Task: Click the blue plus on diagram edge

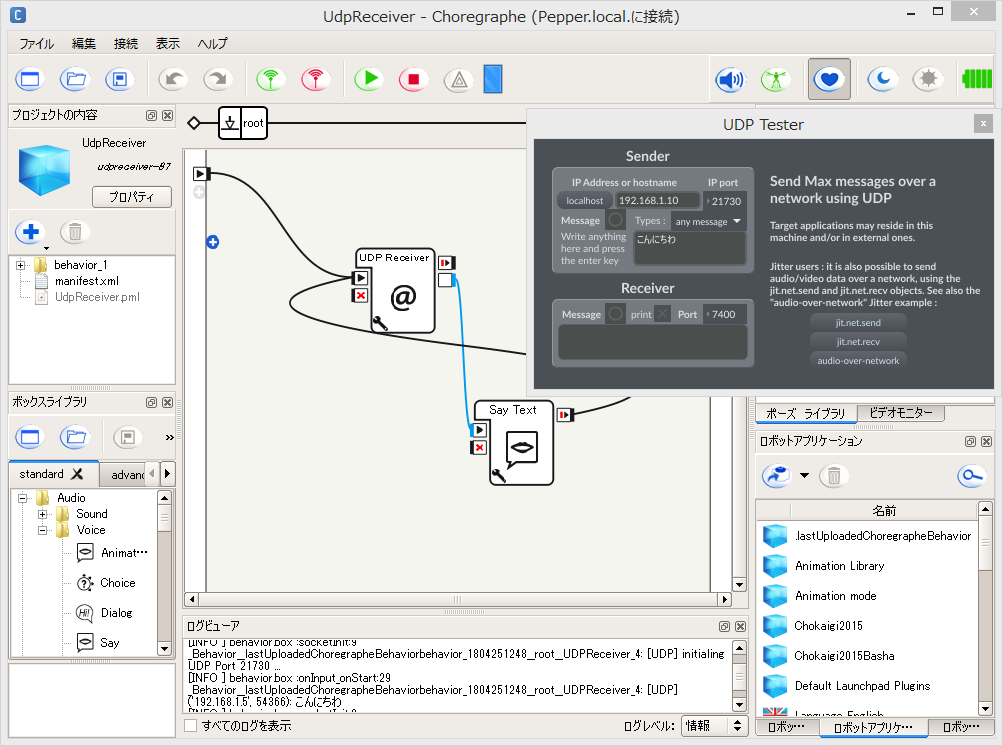Action: 213,242
